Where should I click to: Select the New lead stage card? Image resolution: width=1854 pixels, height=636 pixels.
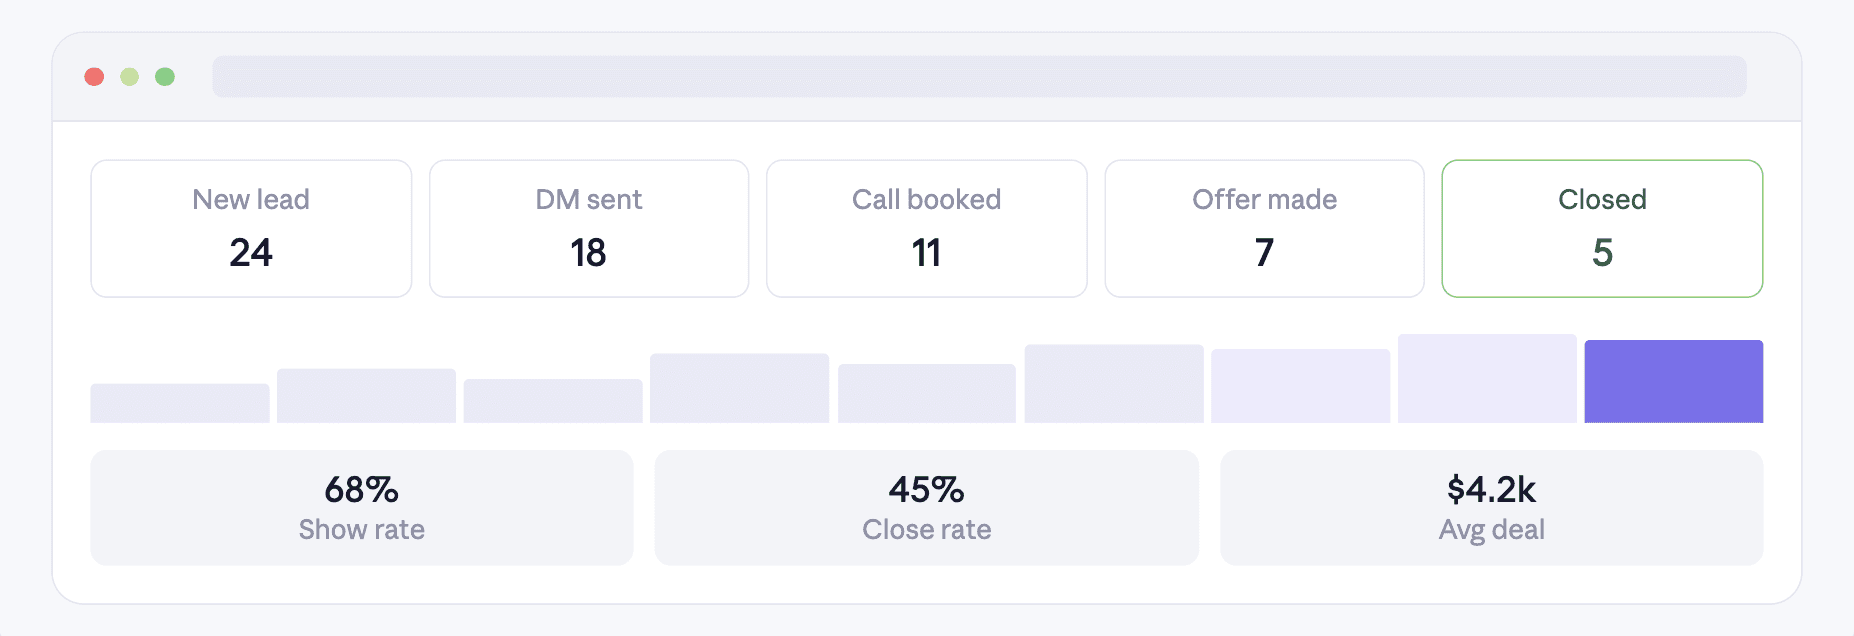(251, 229)
